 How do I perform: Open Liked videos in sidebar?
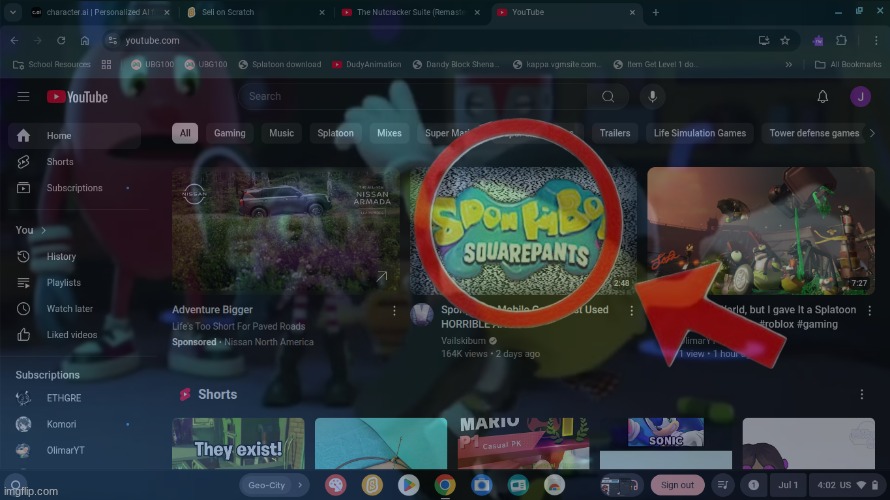pos(74,335)
